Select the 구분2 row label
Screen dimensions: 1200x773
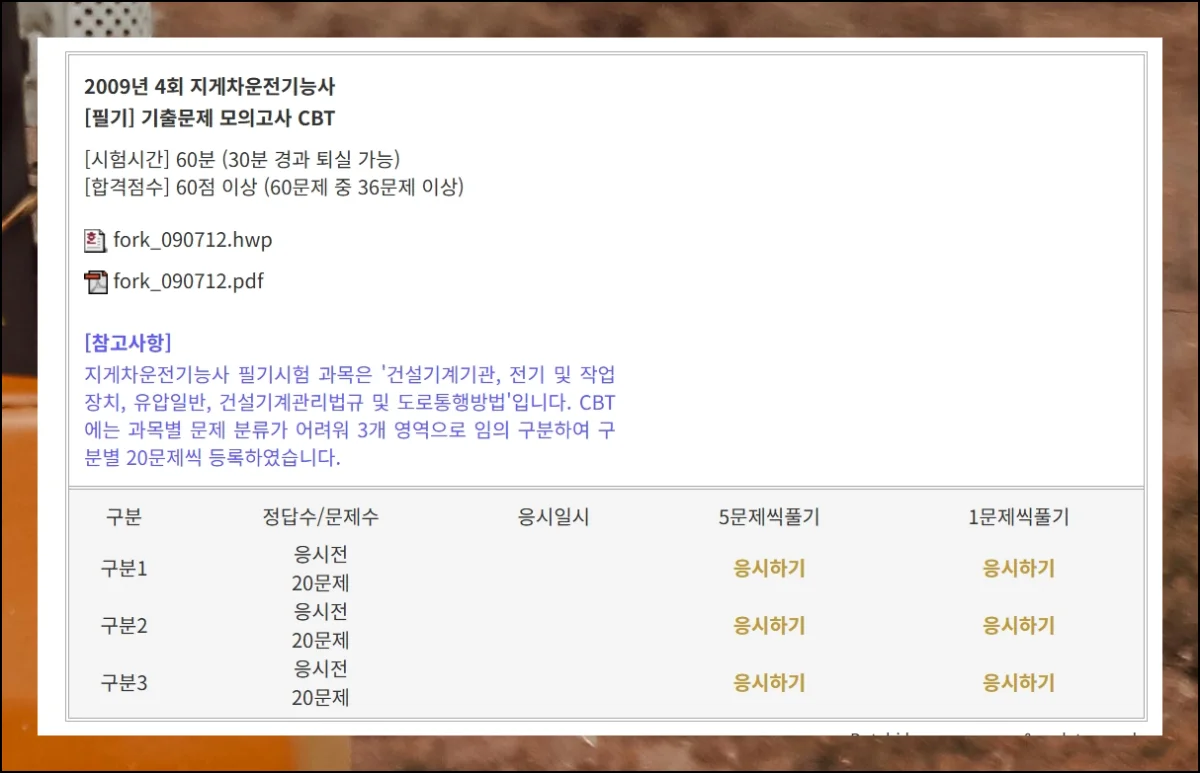coord(124,626)
